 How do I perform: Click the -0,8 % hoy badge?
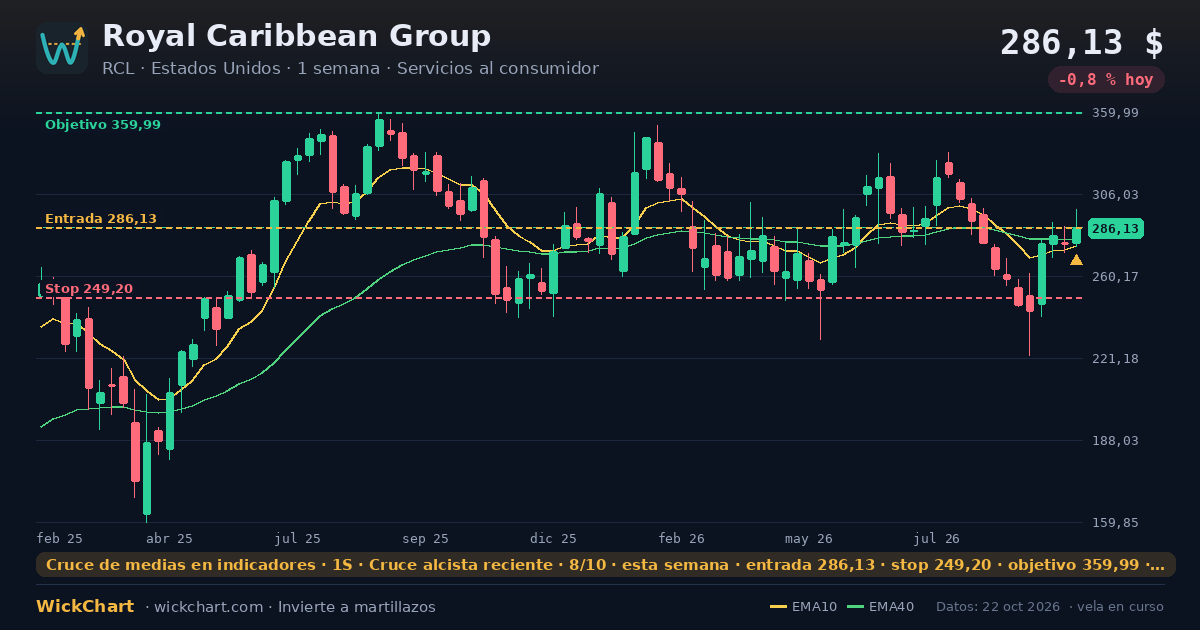coord(1106,80)
